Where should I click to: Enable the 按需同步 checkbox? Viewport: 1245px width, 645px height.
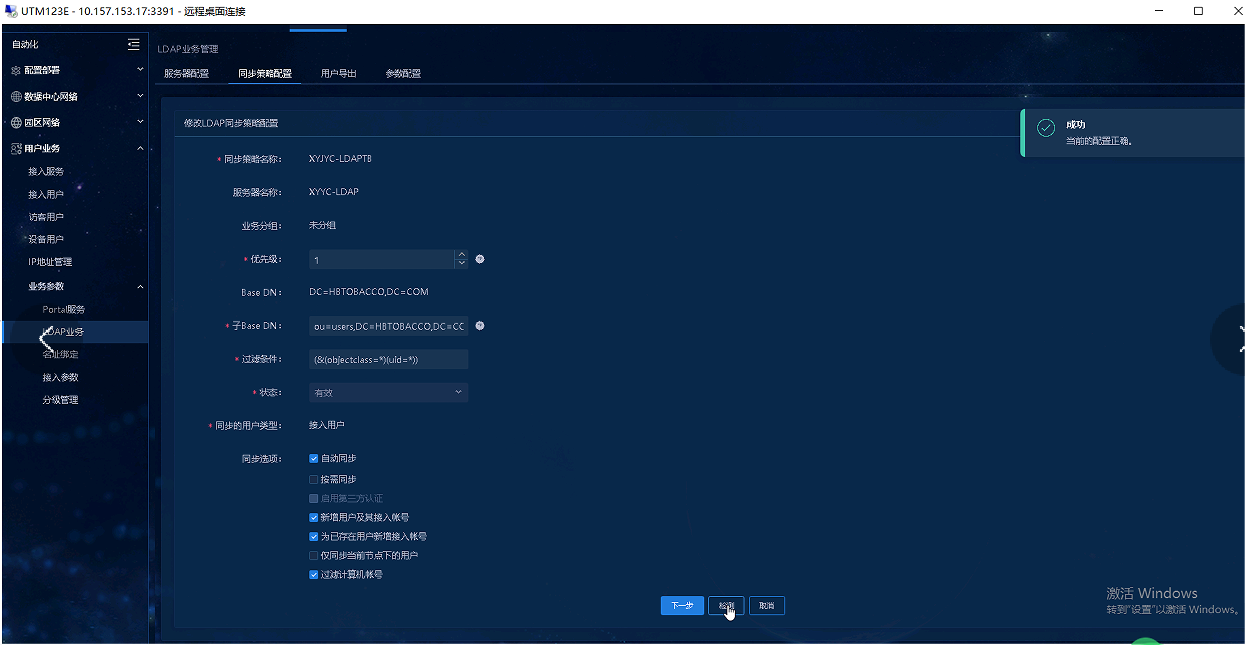(x=314, y=479)
